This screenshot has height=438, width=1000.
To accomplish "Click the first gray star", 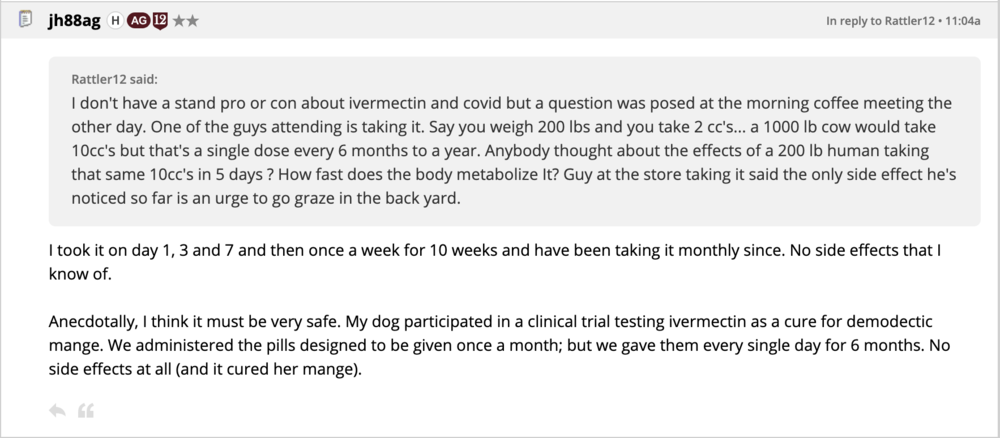I will [178, 21].
